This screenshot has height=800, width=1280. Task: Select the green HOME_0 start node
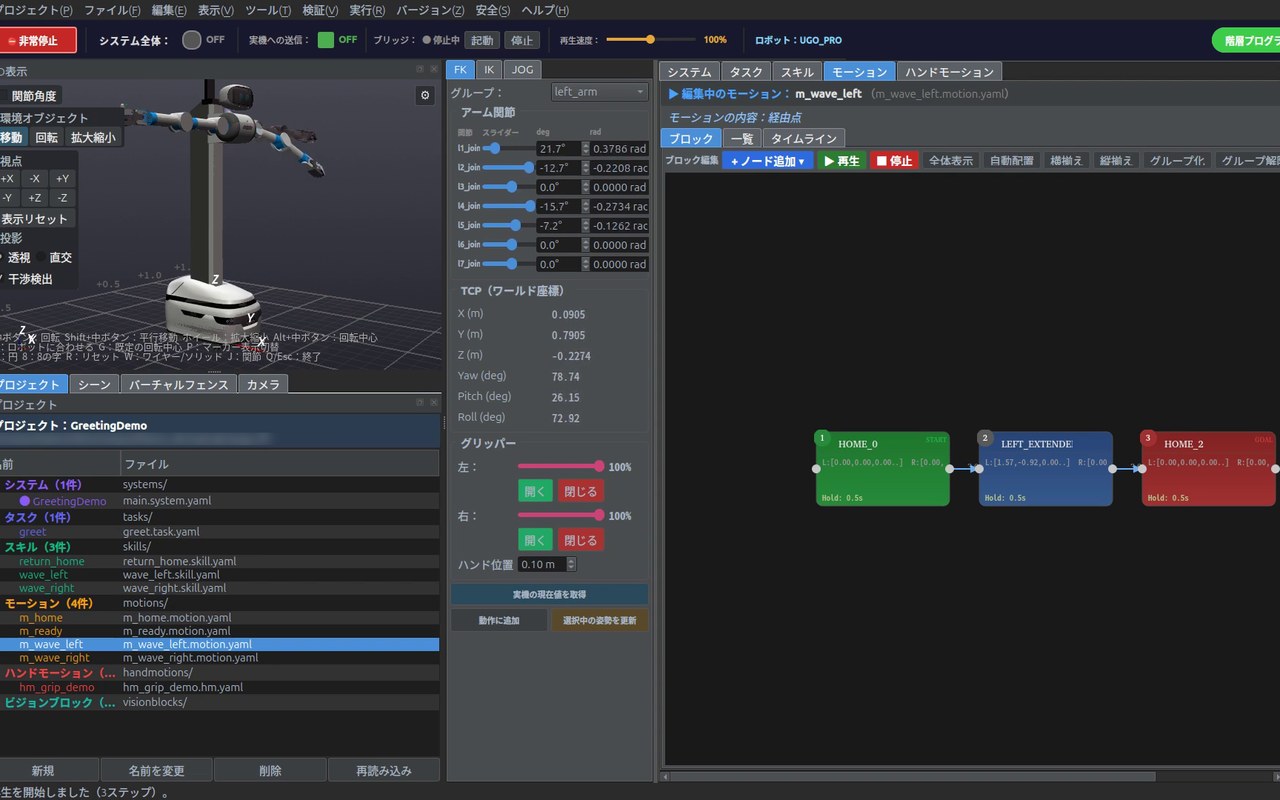pyautogui.click(x=882, y=468)
